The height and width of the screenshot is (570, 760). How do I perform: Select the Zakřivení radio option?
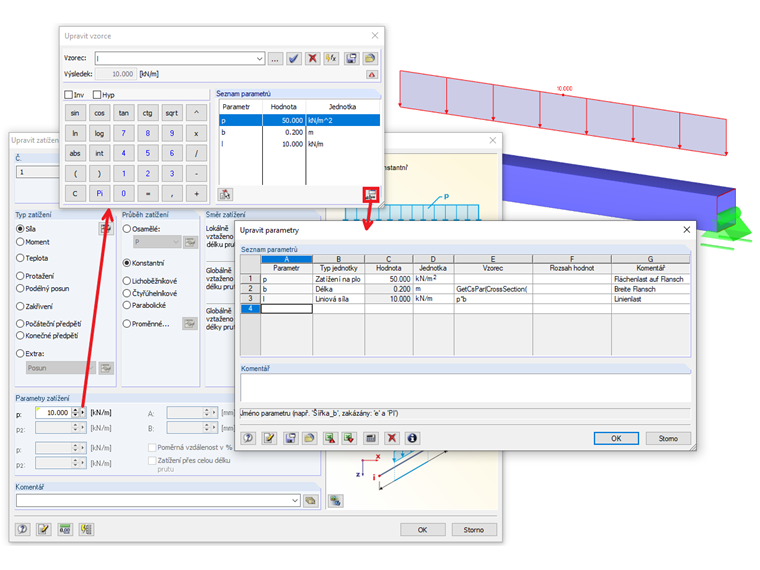point(20,306)
